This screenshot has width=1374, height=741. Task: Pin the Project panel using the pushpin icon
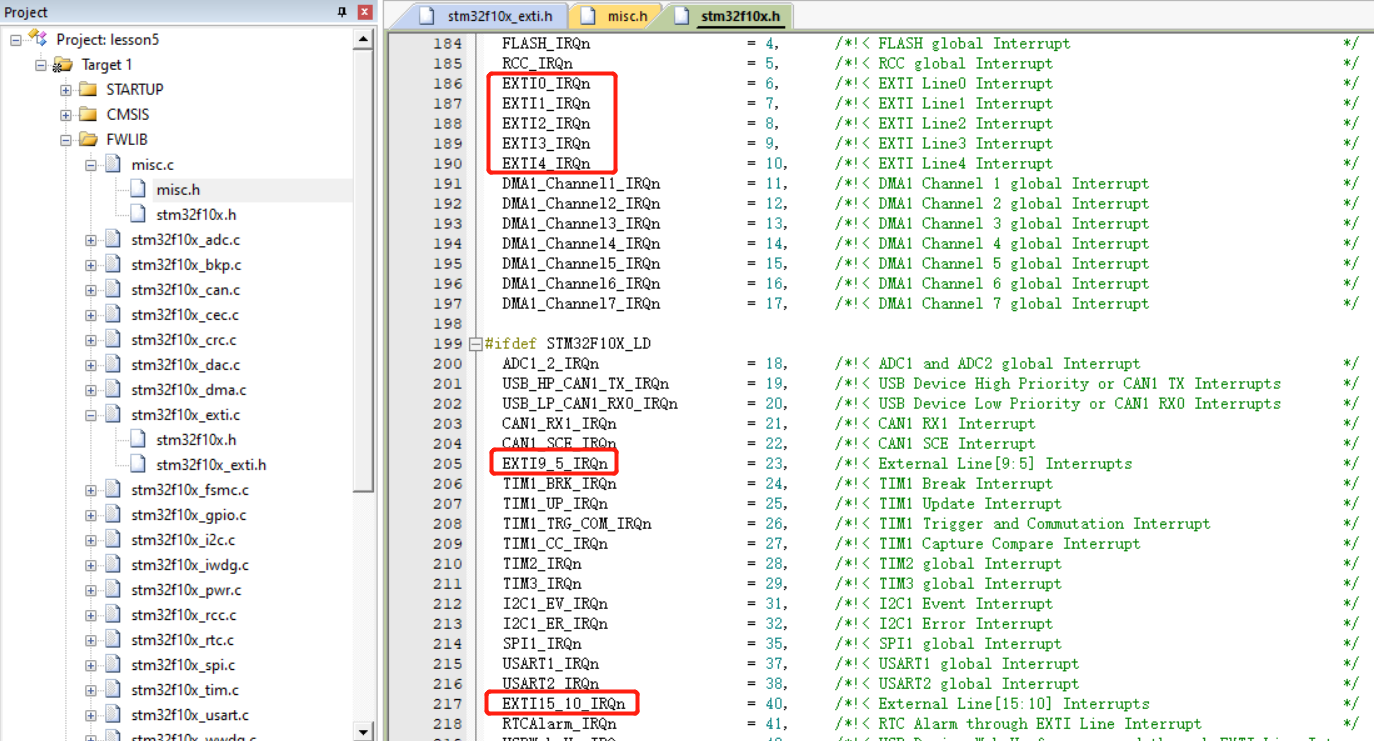coord(342,13)
